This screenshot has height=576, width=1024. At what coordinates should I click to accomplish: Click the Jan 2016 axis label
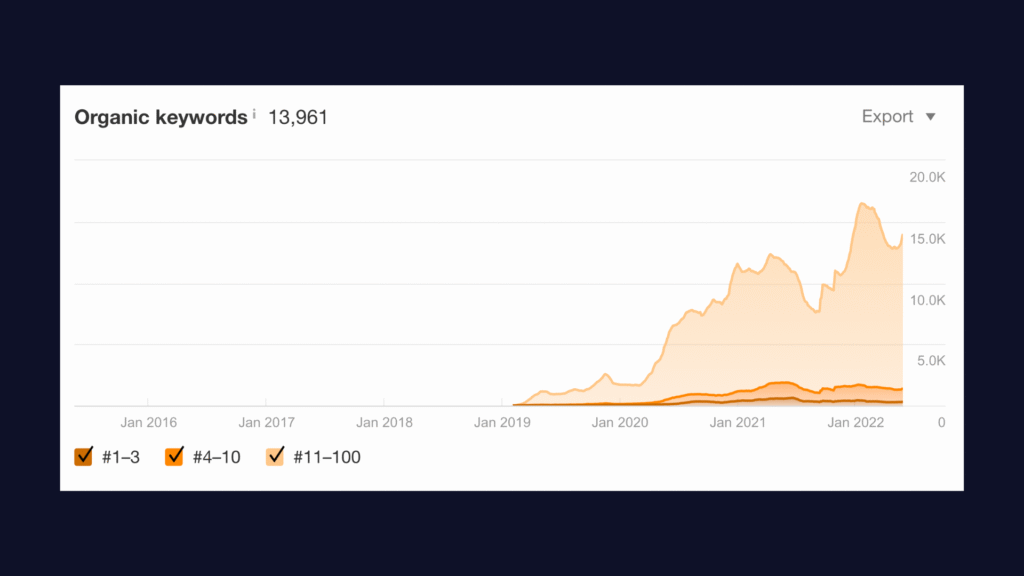click(x=148, y=423)
